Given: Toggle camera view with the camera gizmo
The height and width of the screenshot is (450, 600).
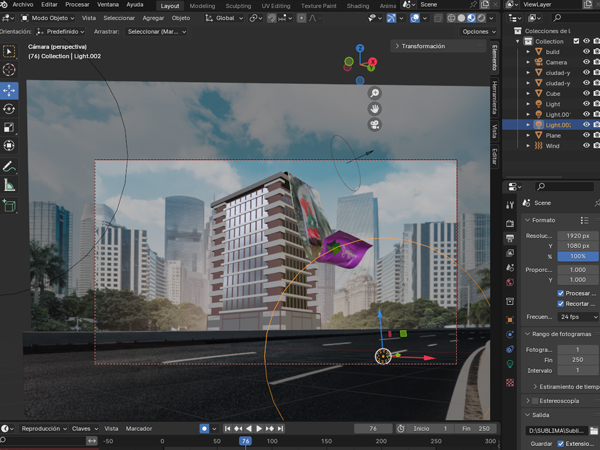Looking at the screenshot, I should [374, 124].
